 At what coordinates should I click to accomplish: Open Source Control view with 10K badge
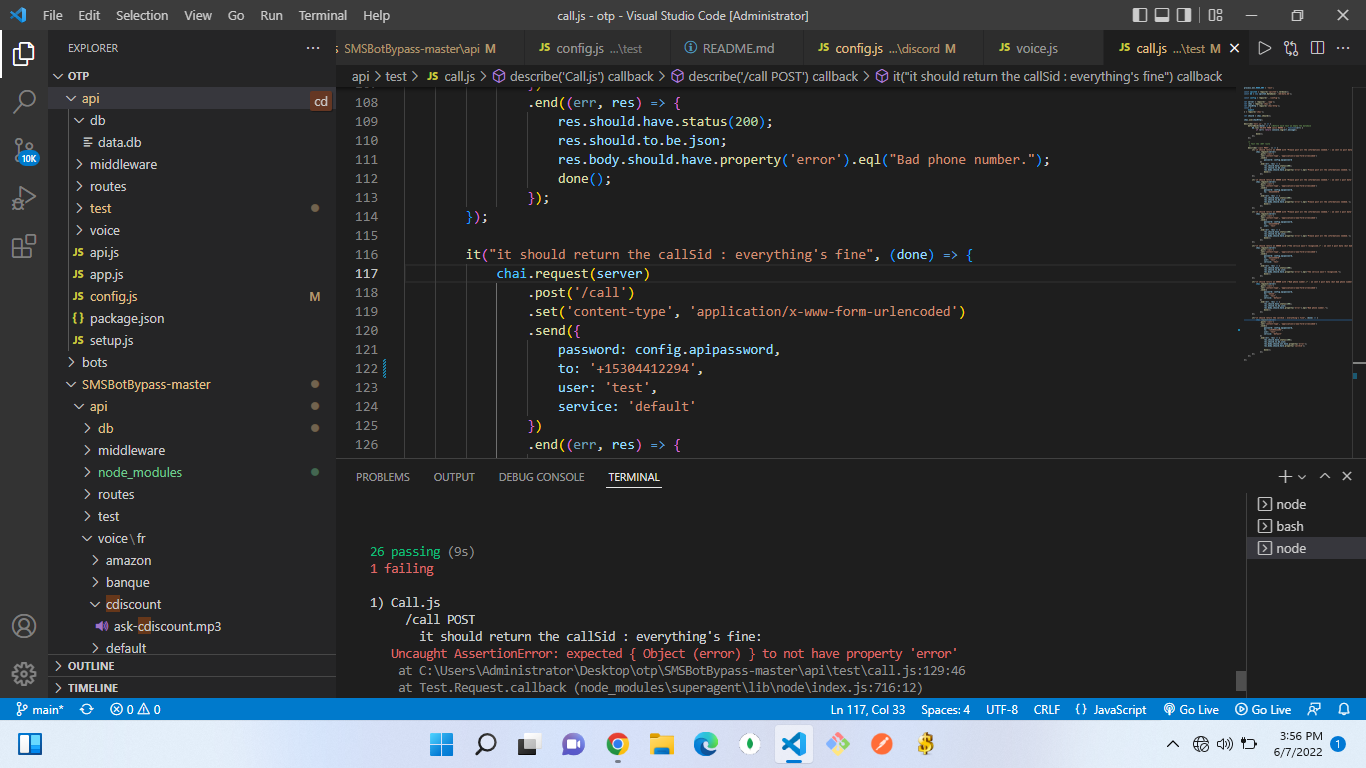tap(24, 151)
